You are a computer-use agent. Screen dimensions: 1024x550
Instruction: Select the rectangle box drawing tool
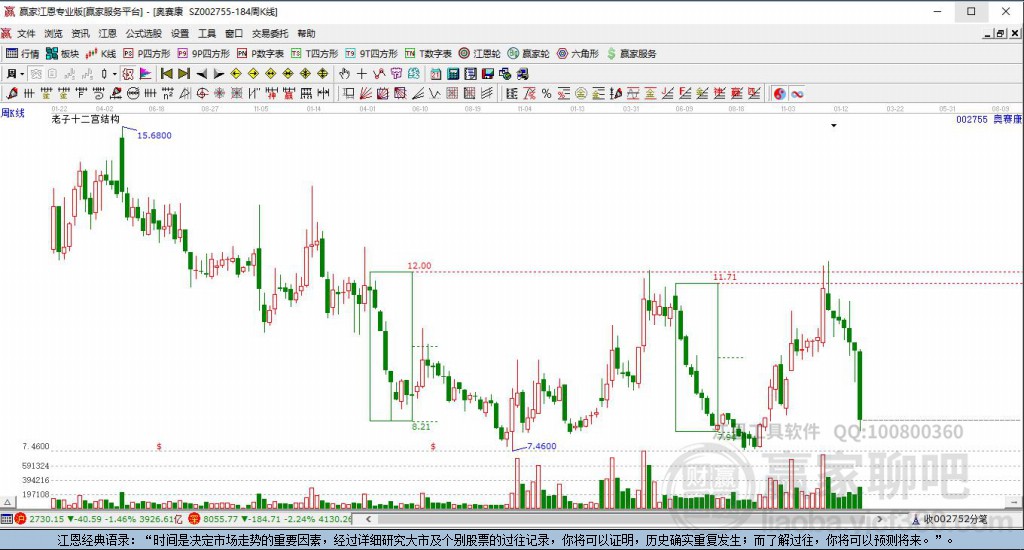pyautogui.click(x=349, y=93)
